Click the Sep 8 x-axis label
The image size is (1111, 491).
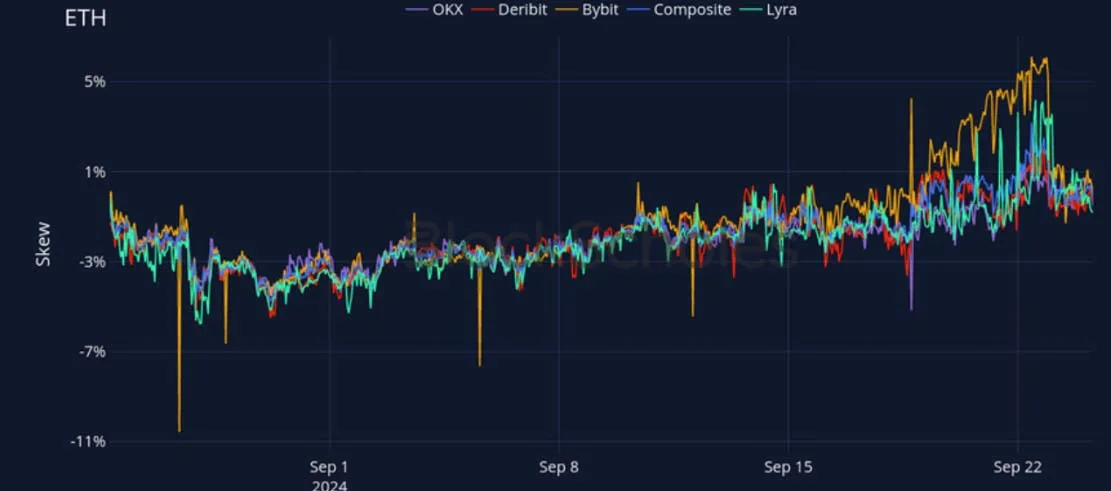(x=559, y=468)
